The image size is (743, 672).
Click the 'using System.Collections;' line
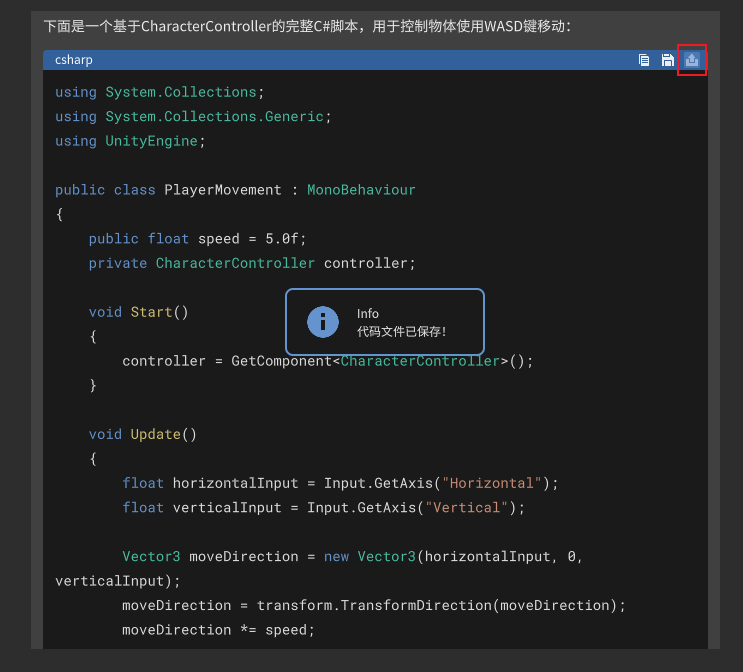point(160,92)
